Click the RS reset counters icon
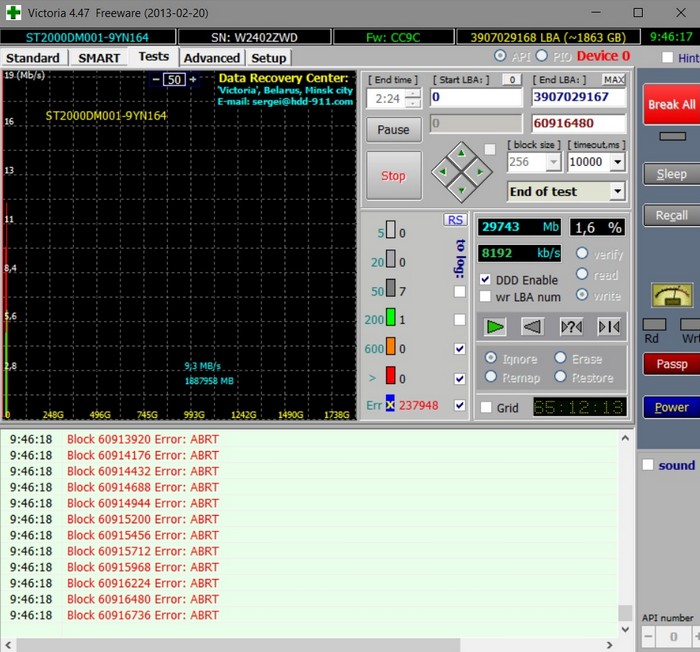Viewport: 700px width, 652px height. 455,220
